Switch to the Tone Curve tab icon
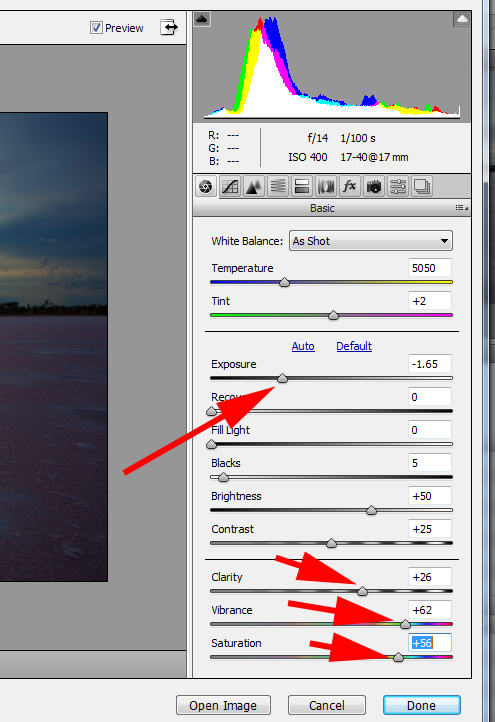 (230, 186)
